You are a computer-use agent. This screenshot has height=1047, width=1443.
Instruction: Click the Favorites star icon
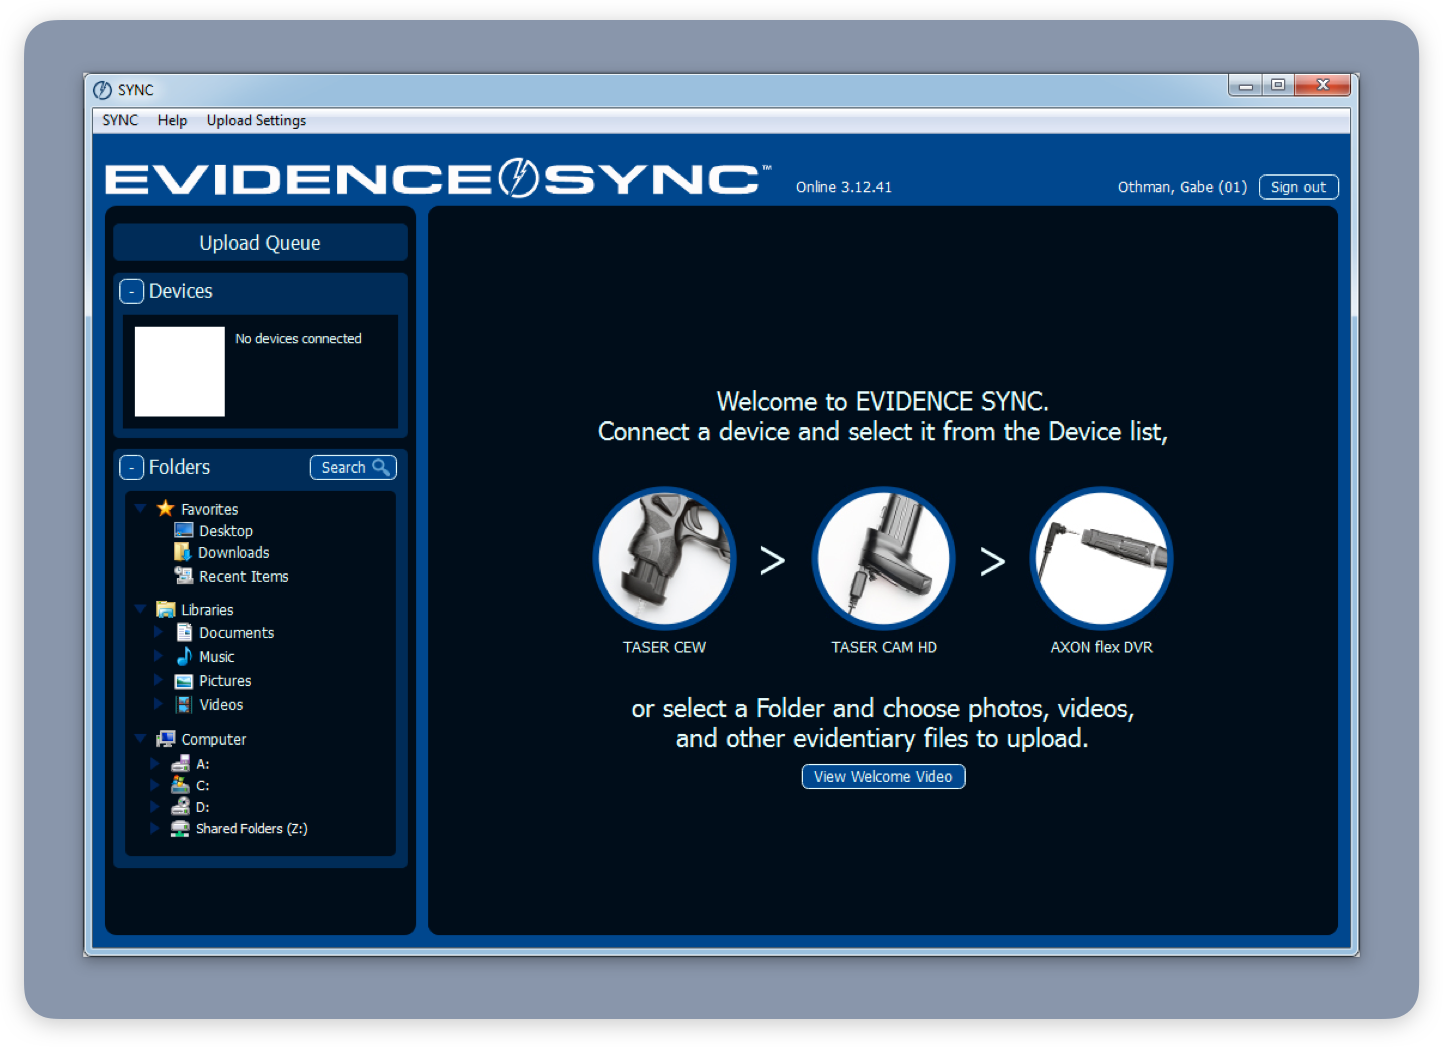click(166, 508)
